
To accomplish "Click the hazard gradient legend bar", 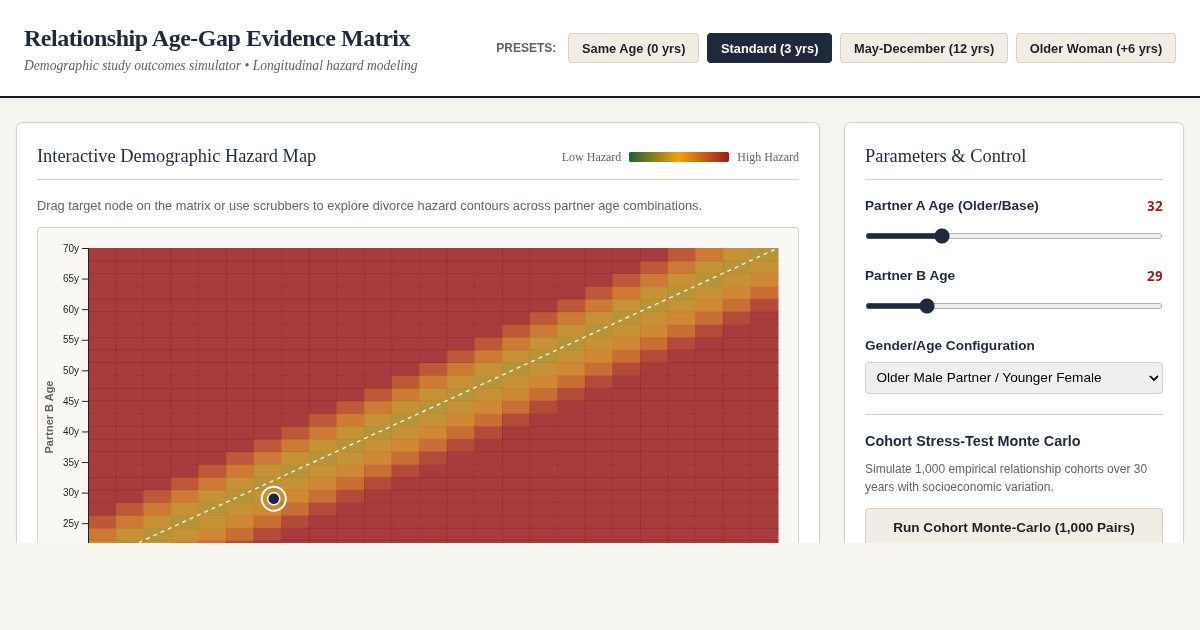I will pos(679,157).
